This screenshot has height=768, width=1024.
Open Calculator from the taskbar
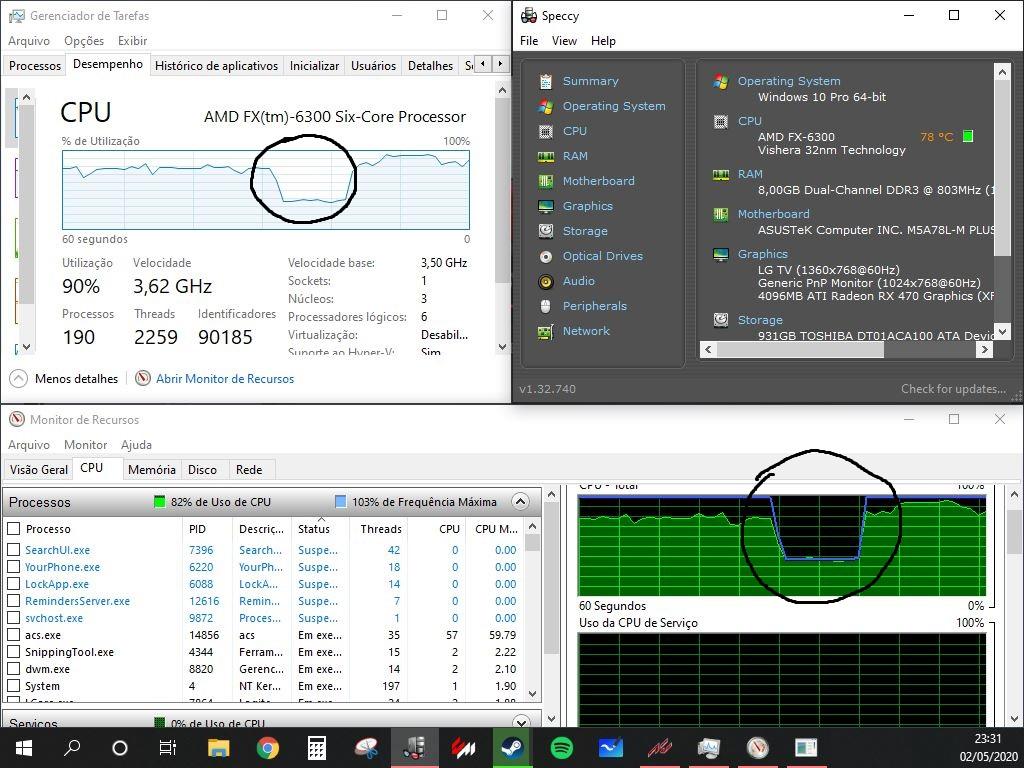pyautogui.click(x=317, y=748)
